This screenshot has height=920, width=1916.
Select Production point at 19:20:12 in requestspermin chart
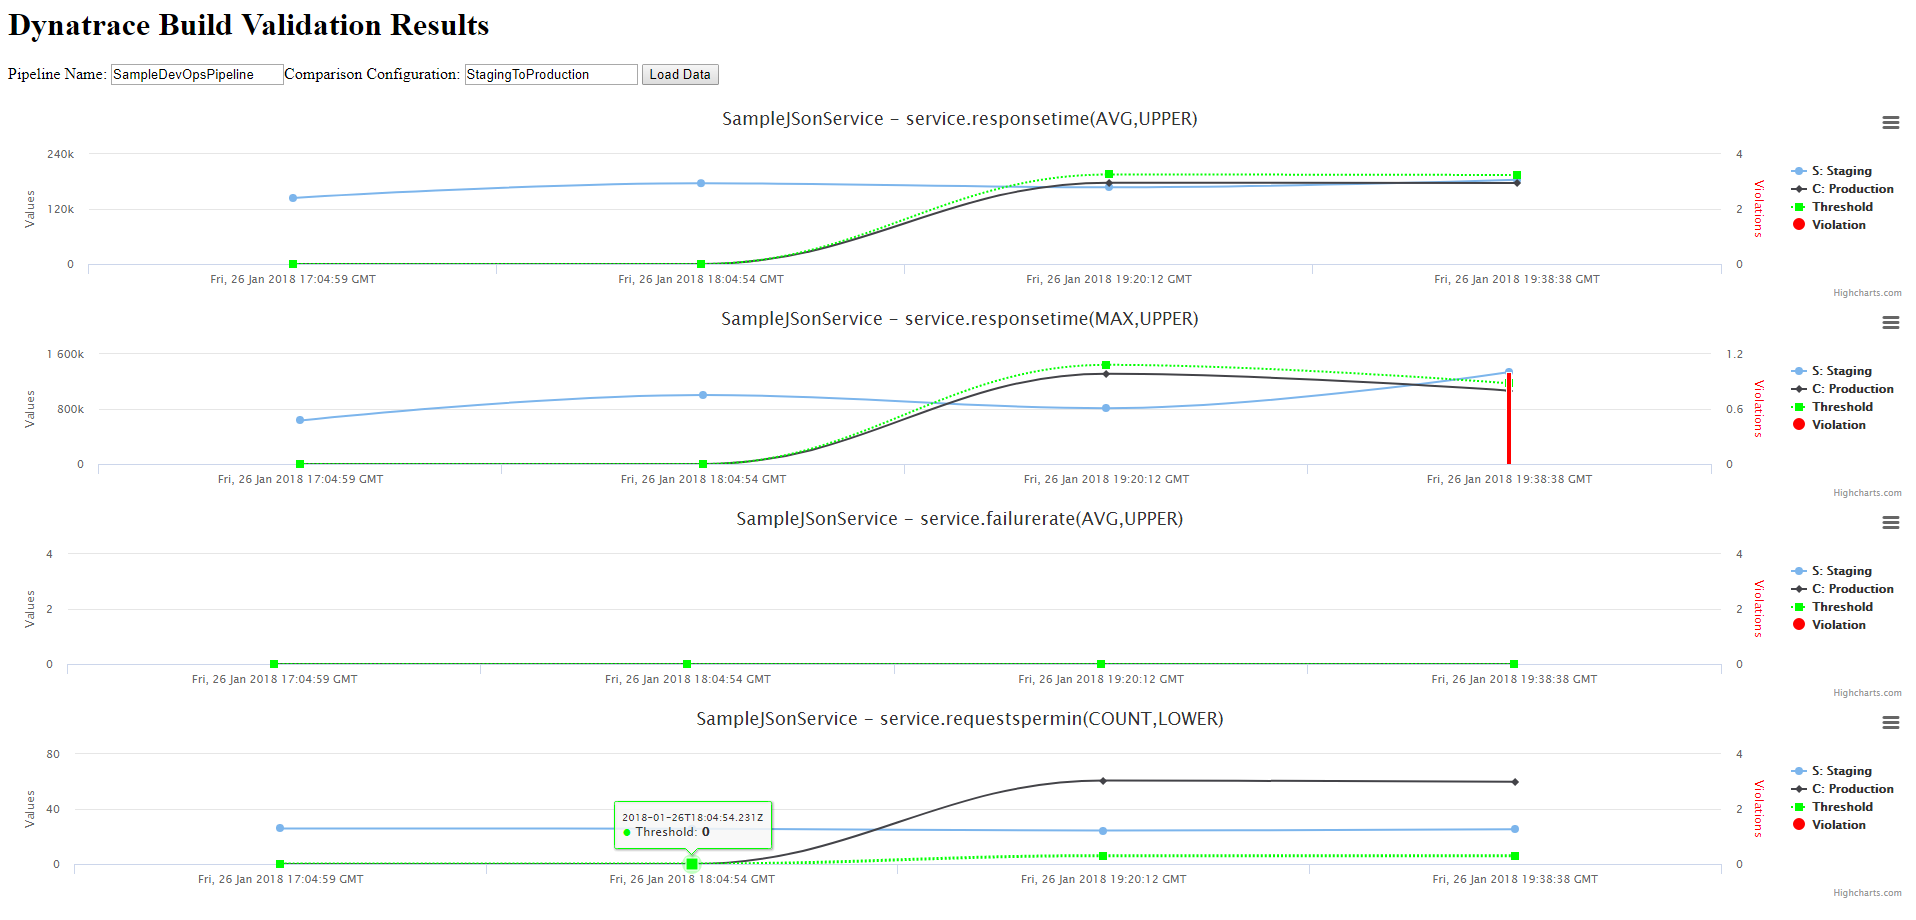click(x=1103, y=781)
